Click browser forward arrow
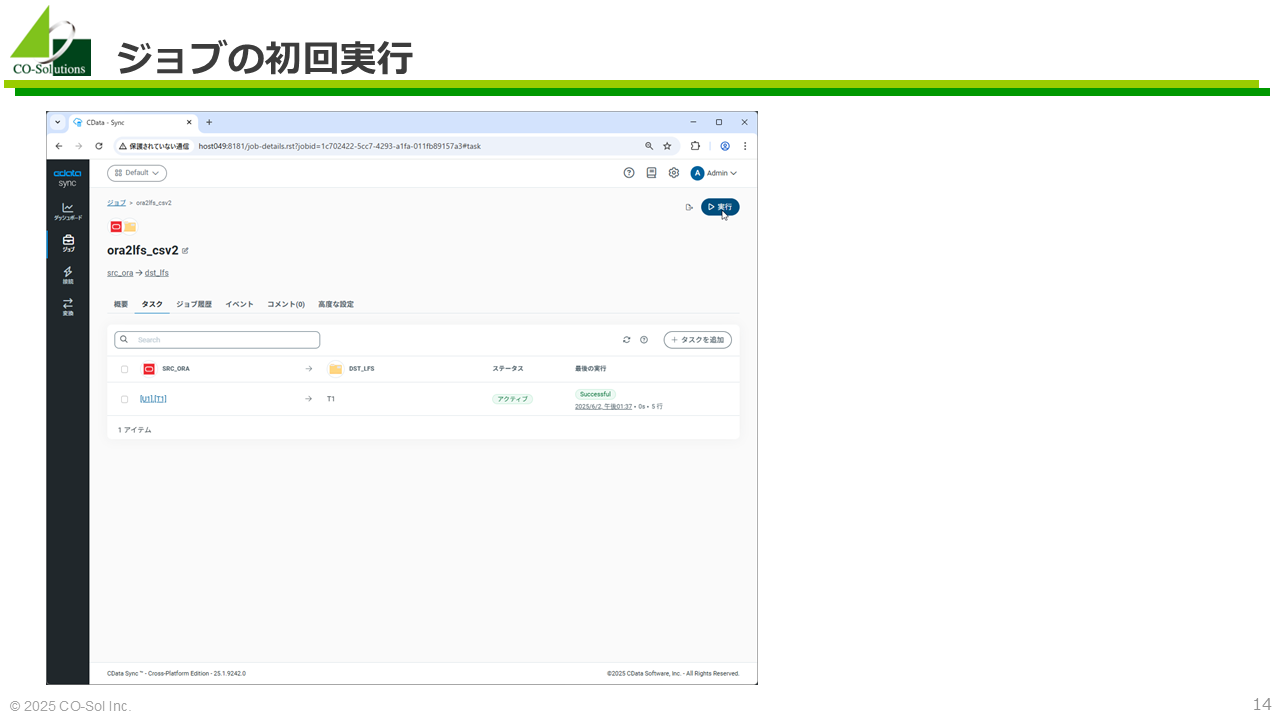Screen dimensions: 1280x720 pos(78,146)
